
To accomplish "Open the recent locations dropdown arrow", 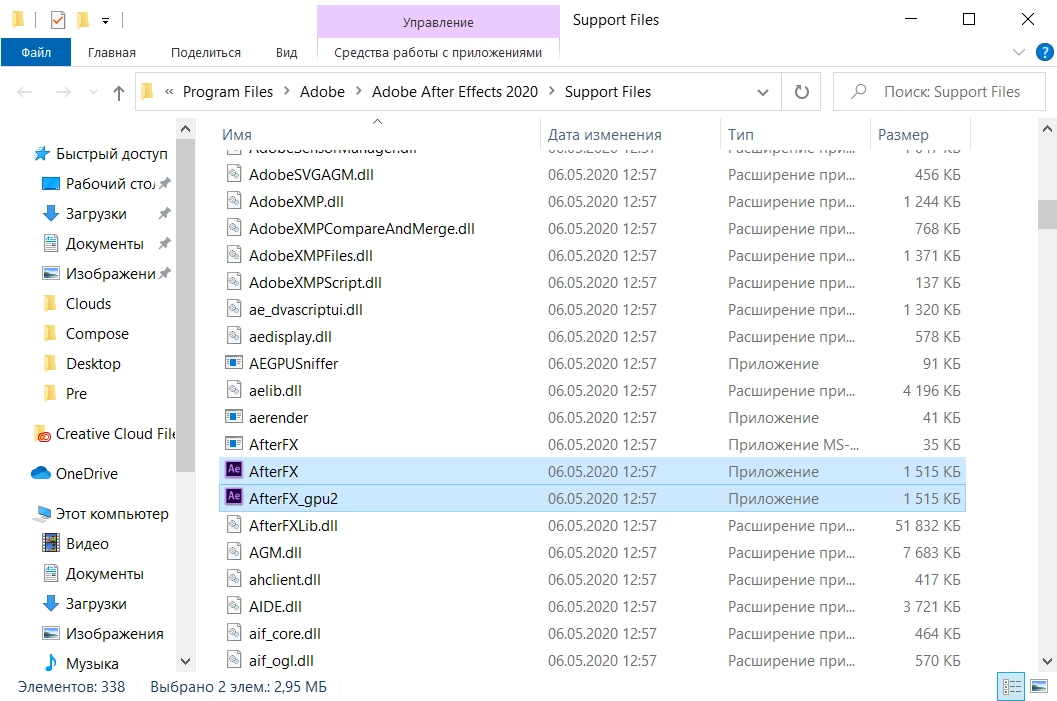I will [x=93, y=92].
